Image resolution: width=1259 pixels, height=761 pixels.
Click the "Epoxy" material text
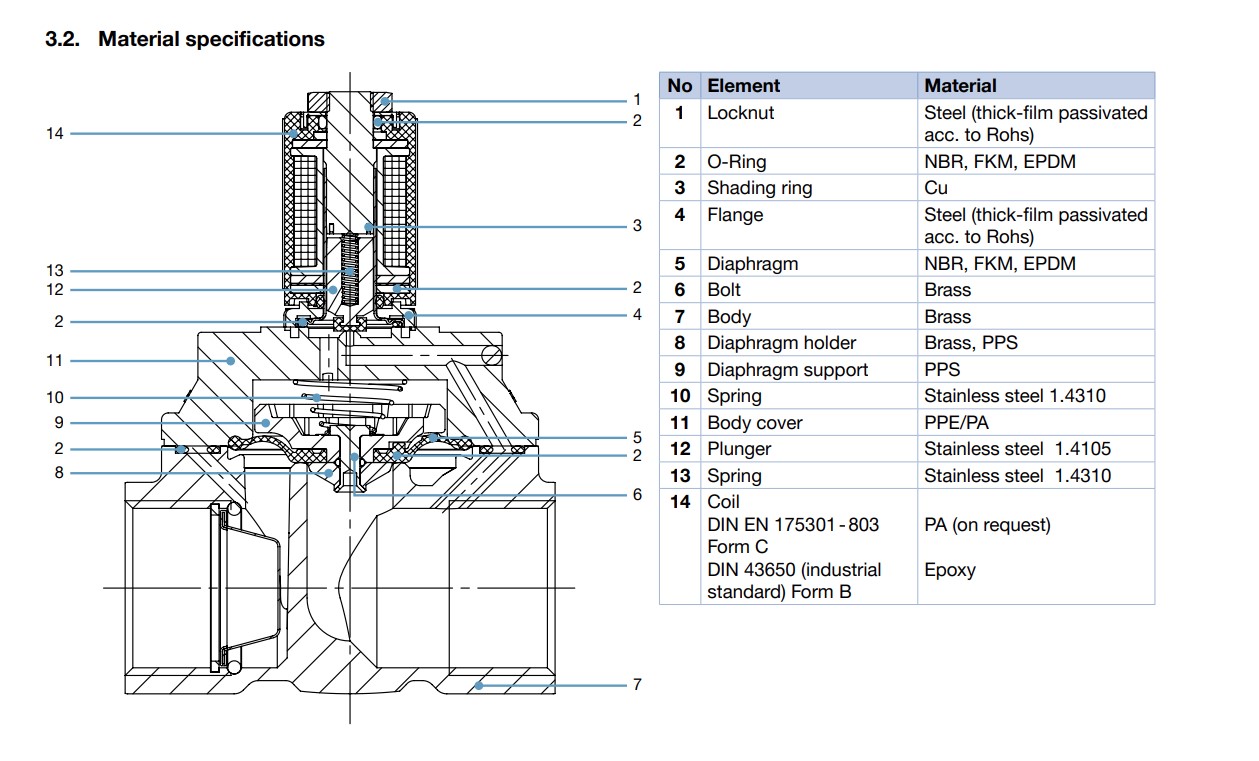point(950,570)
